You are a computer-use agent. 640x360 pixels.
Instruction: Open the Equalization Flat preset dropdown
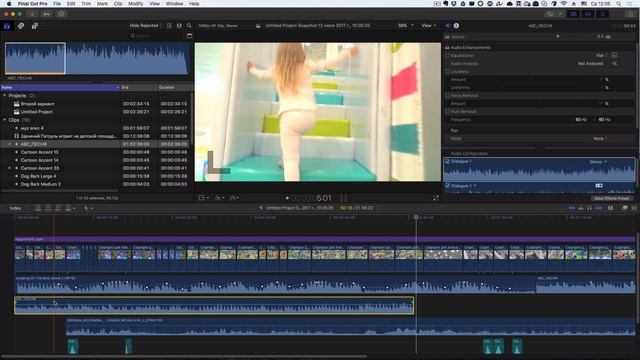(601, 56)
